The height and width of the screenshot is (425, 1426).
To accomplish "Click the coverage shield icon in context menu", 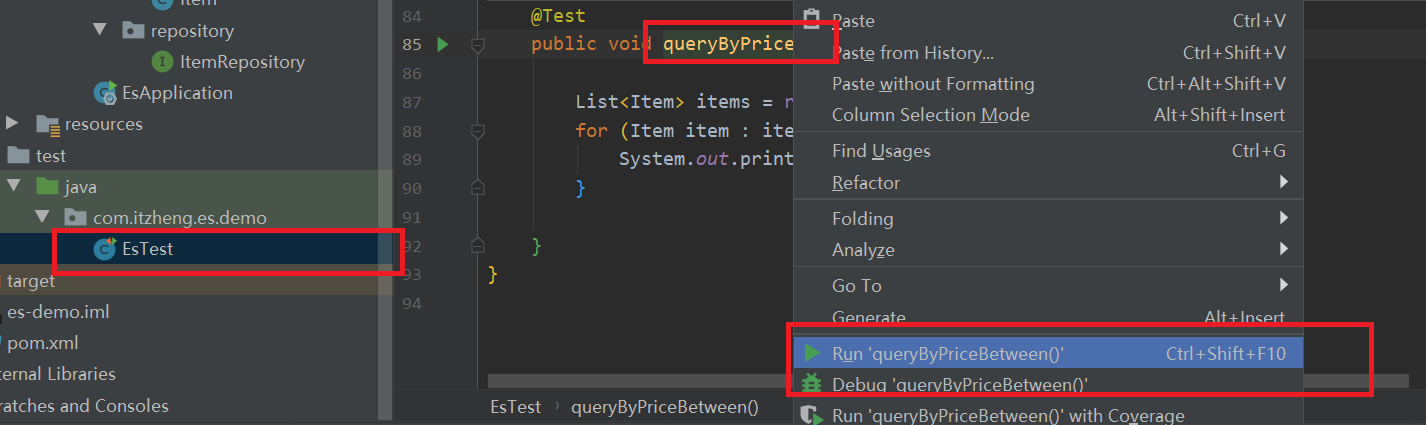I will pos(811,415).
